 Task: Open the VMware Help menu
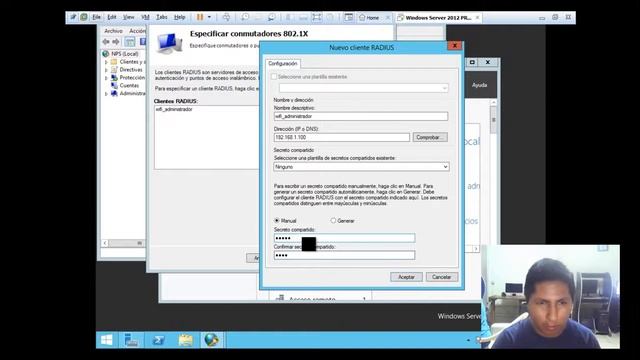click(180, 17)
